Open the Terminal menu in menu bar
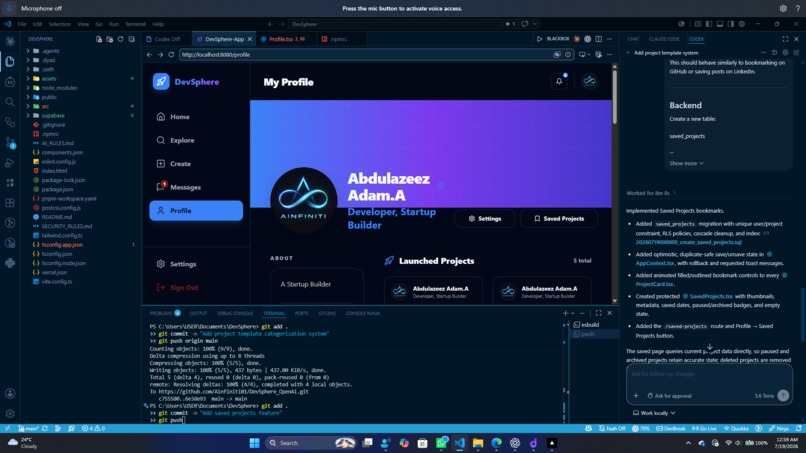 (x=136, y=24)
